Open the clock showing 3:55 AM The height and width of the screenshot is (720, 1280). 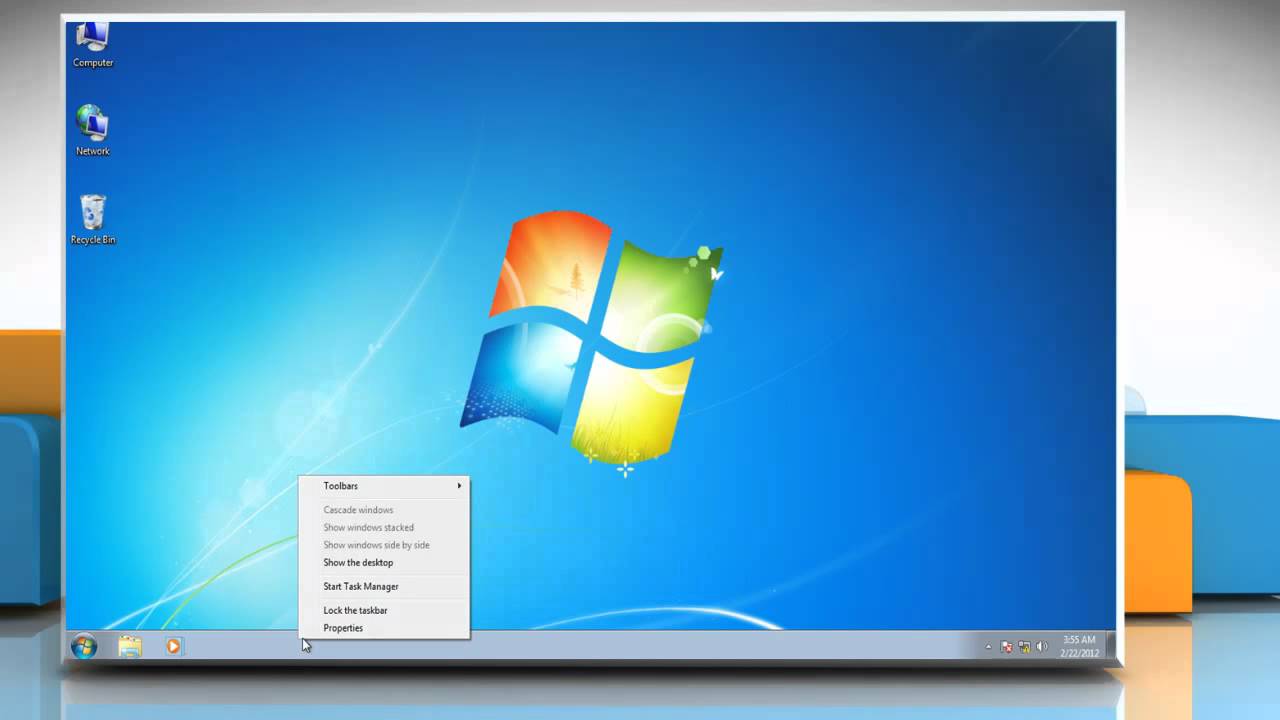[1079, 646]
